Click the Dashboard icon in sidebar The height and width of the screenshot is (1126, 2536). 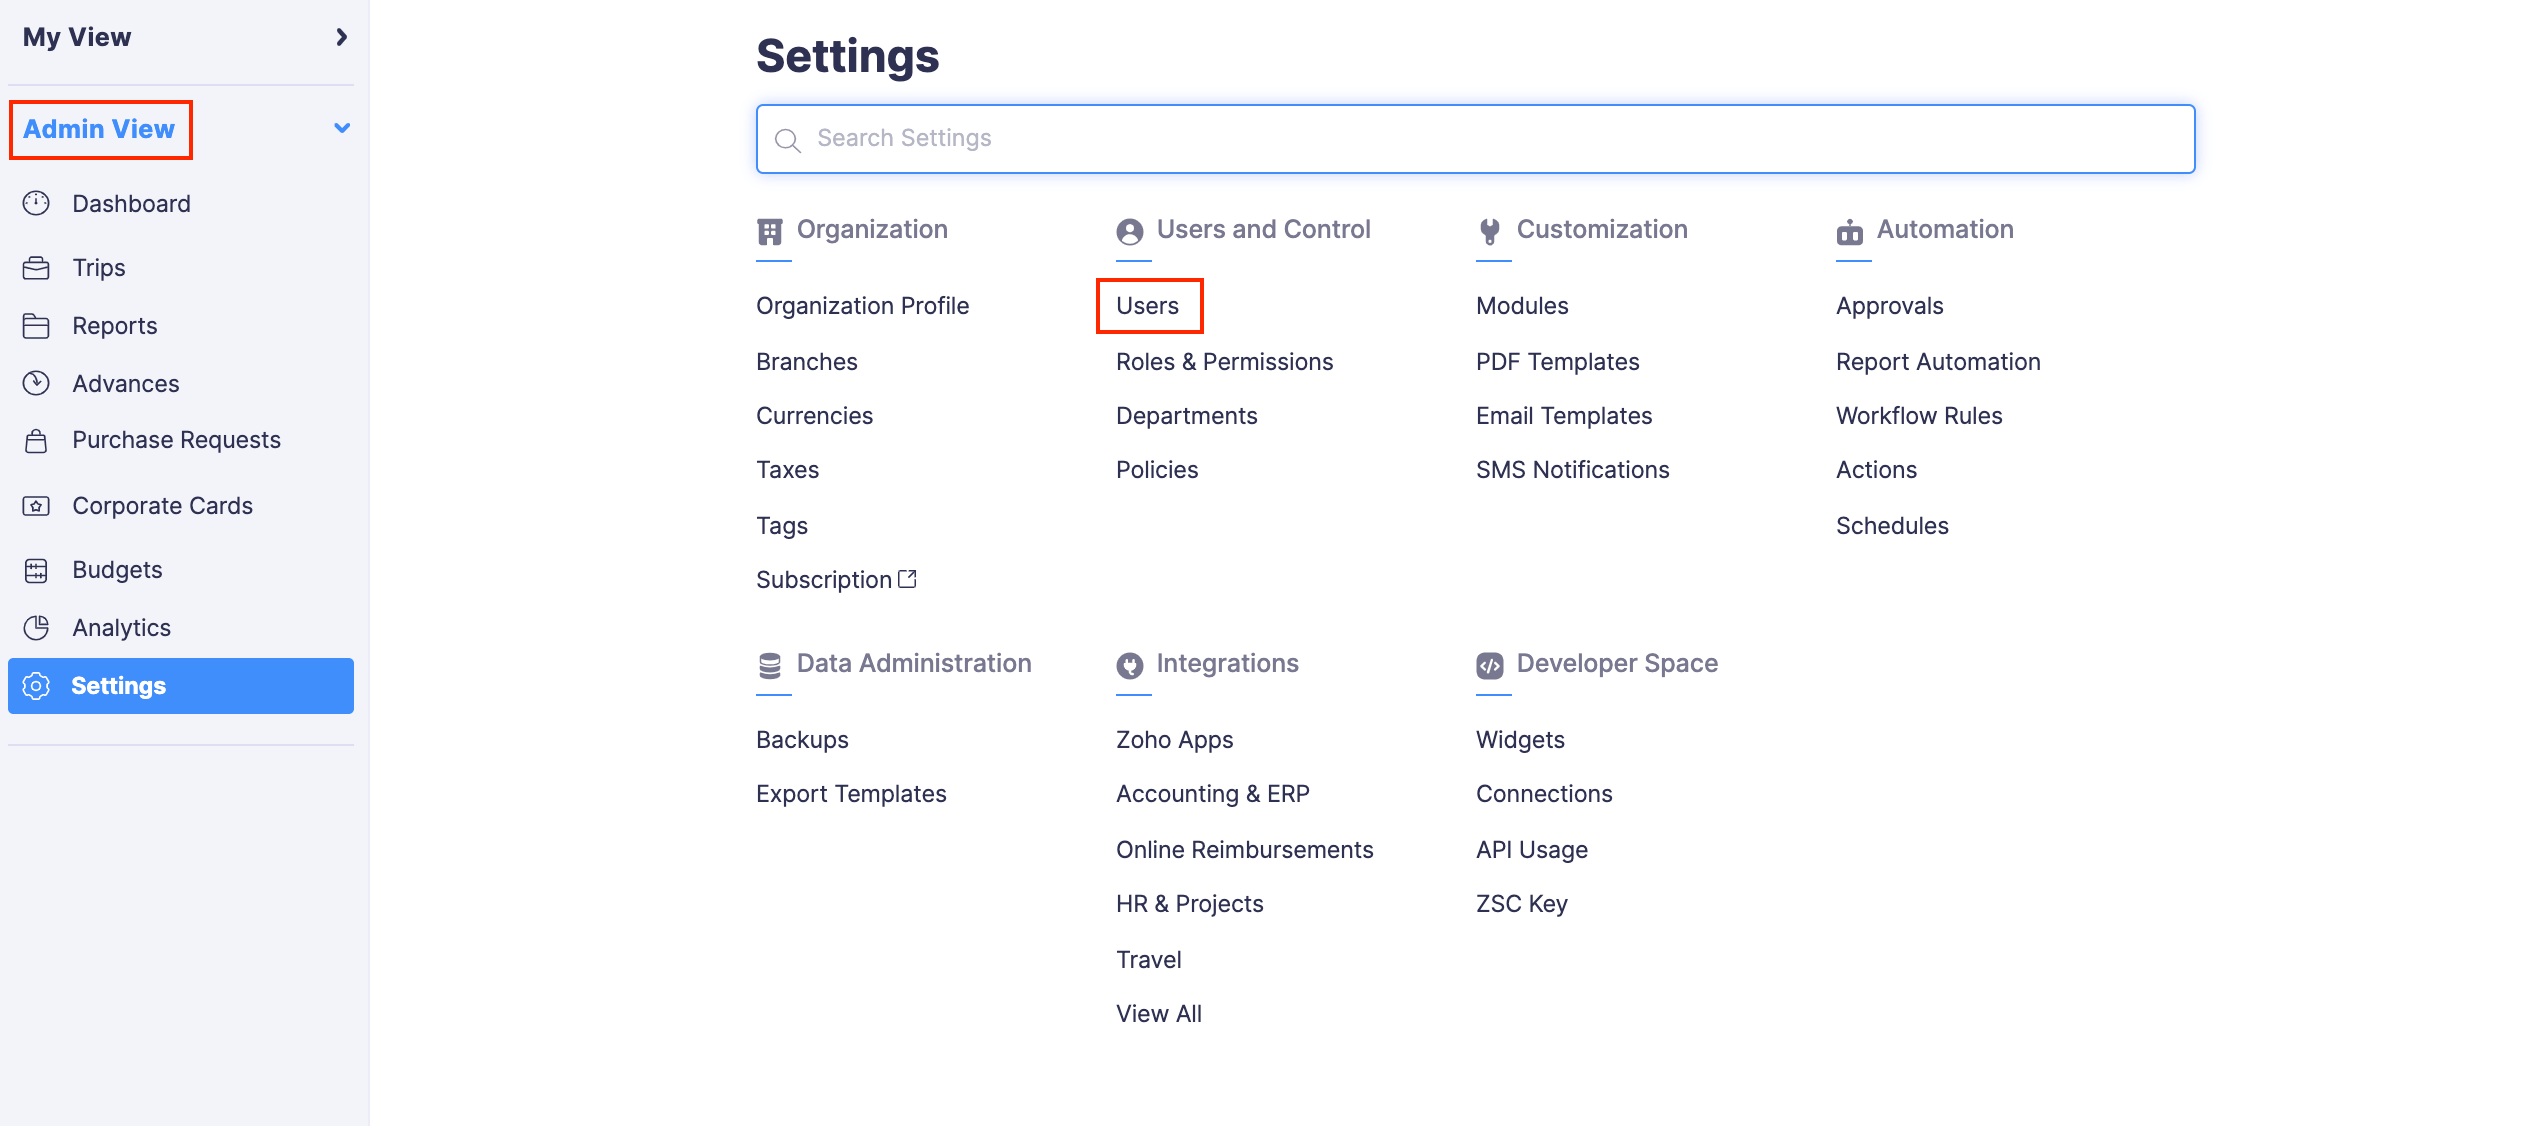(36, 204)
